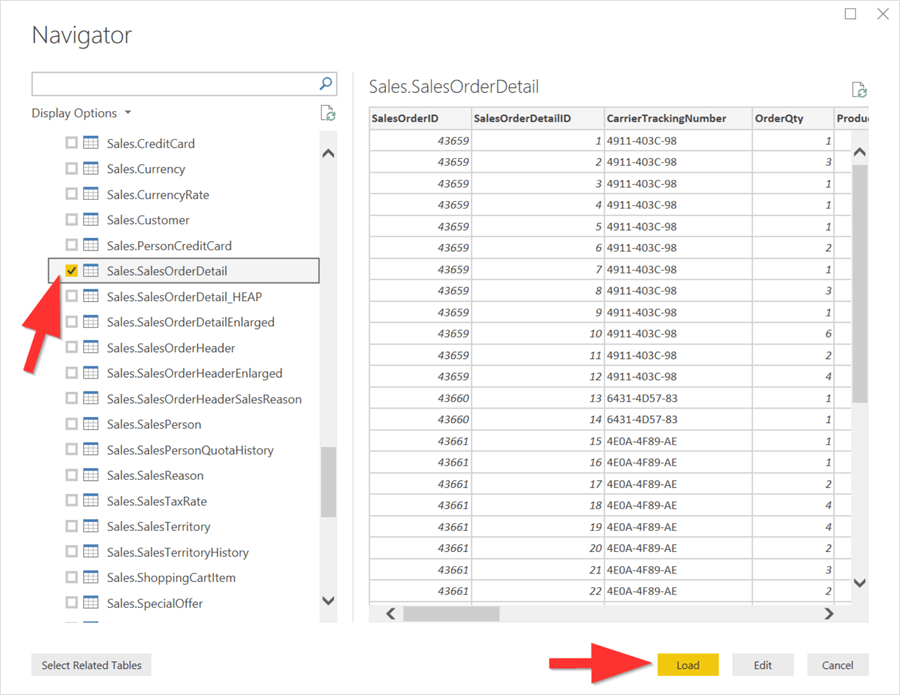Click the CarrierTrackingNumber column header
The width and height of the screenshot is (900, 695).
678,118
